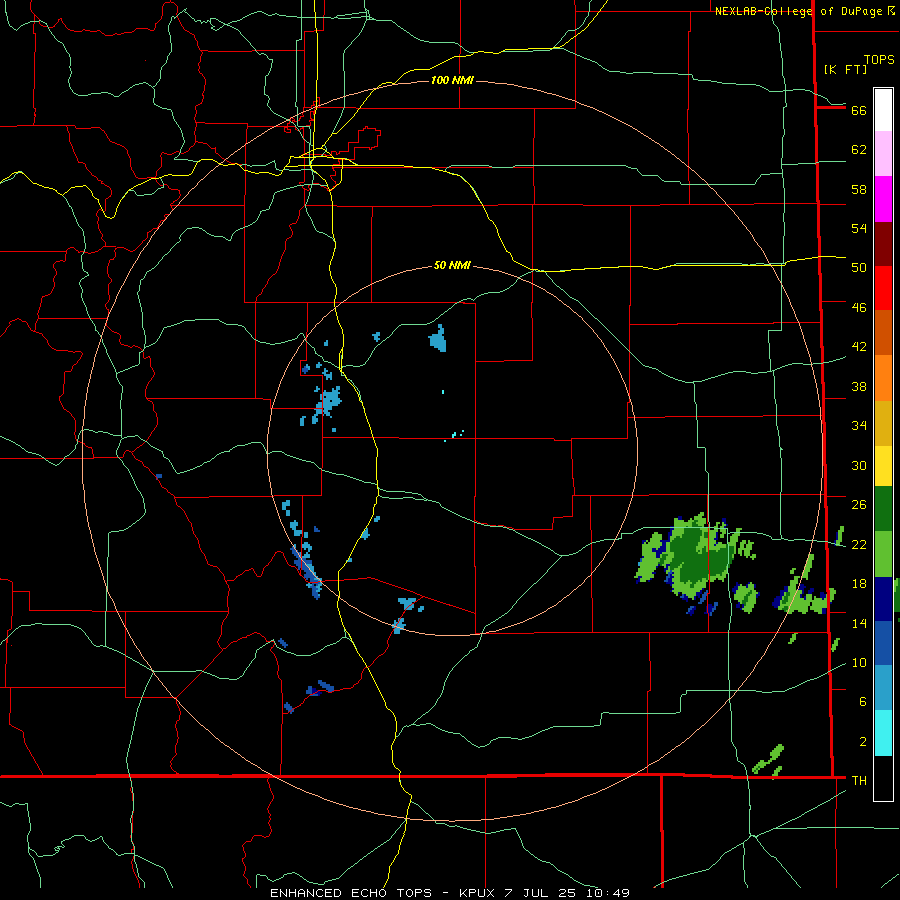Click the legend value 46
Image resolution: width=900 pixels, height=900 pixels.
(x=859, y=307)
